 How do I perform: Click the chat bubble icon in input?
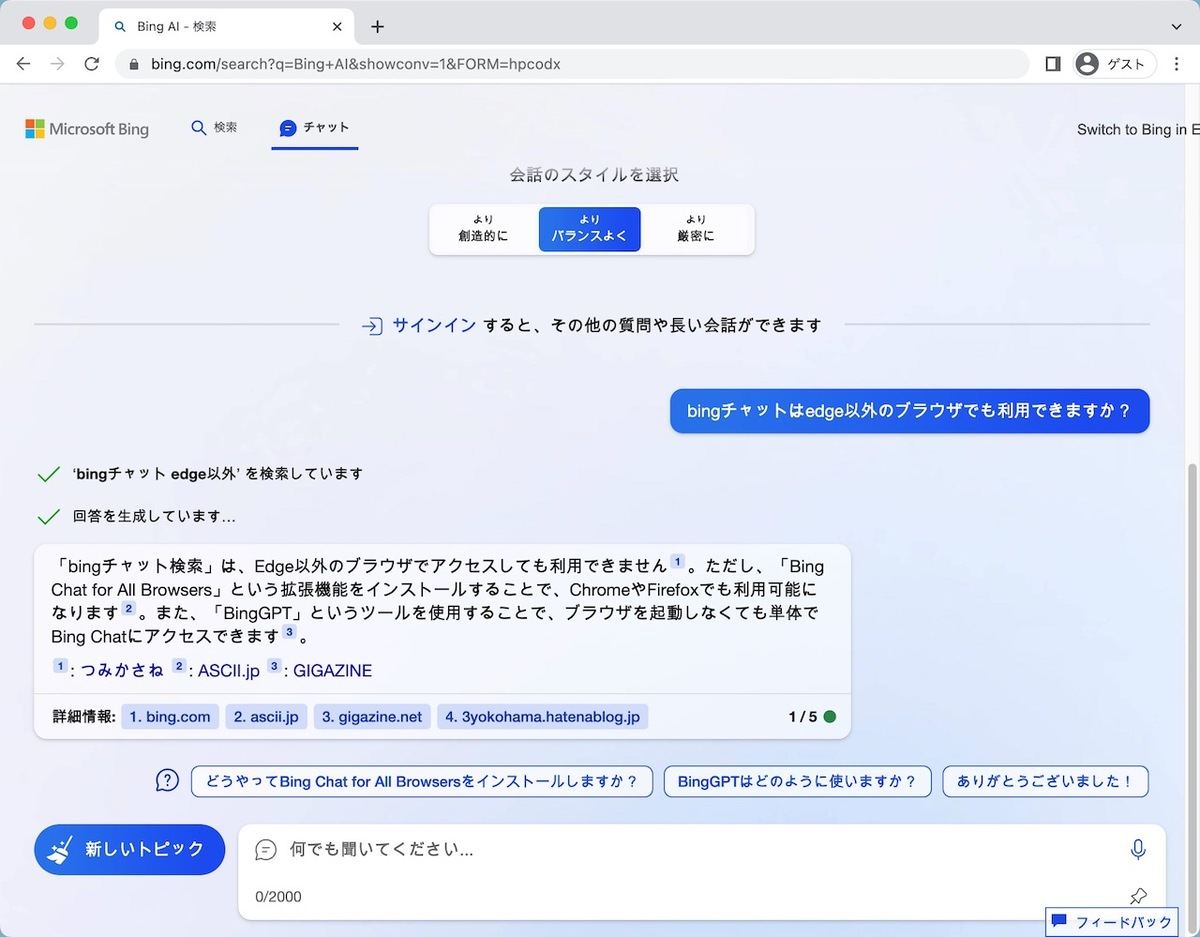(x=265, y=850)
